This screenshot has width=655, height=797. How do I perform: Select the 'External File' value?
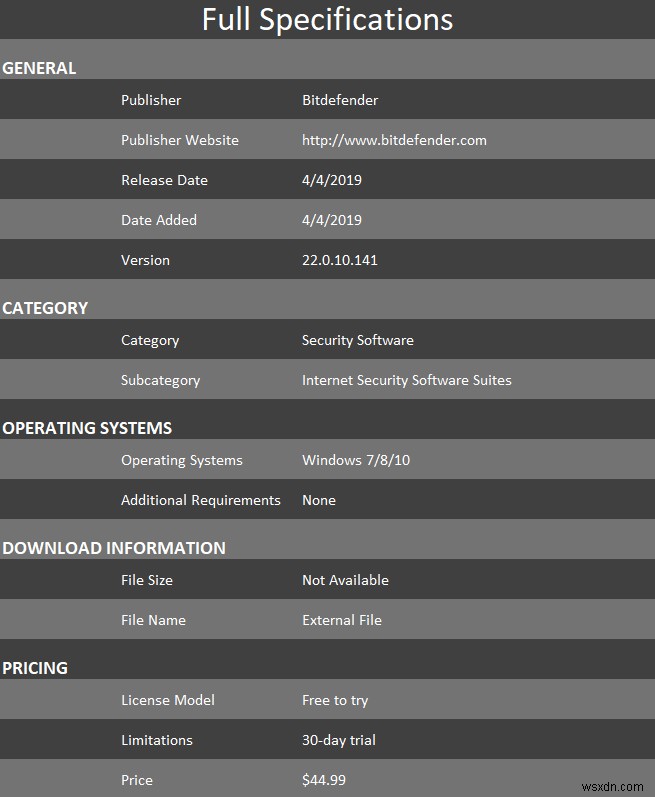coord(341,620)
